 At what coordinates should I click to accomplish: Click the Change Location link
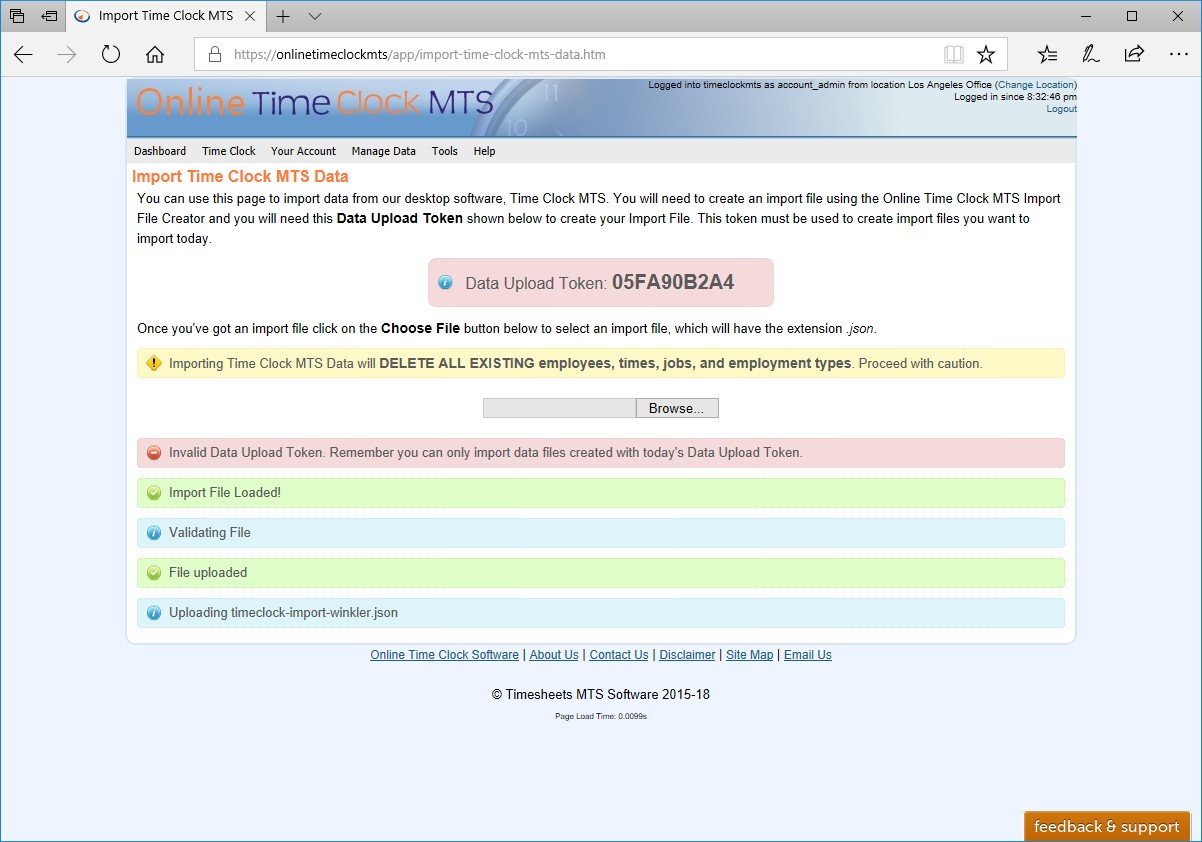(1036, 85)
